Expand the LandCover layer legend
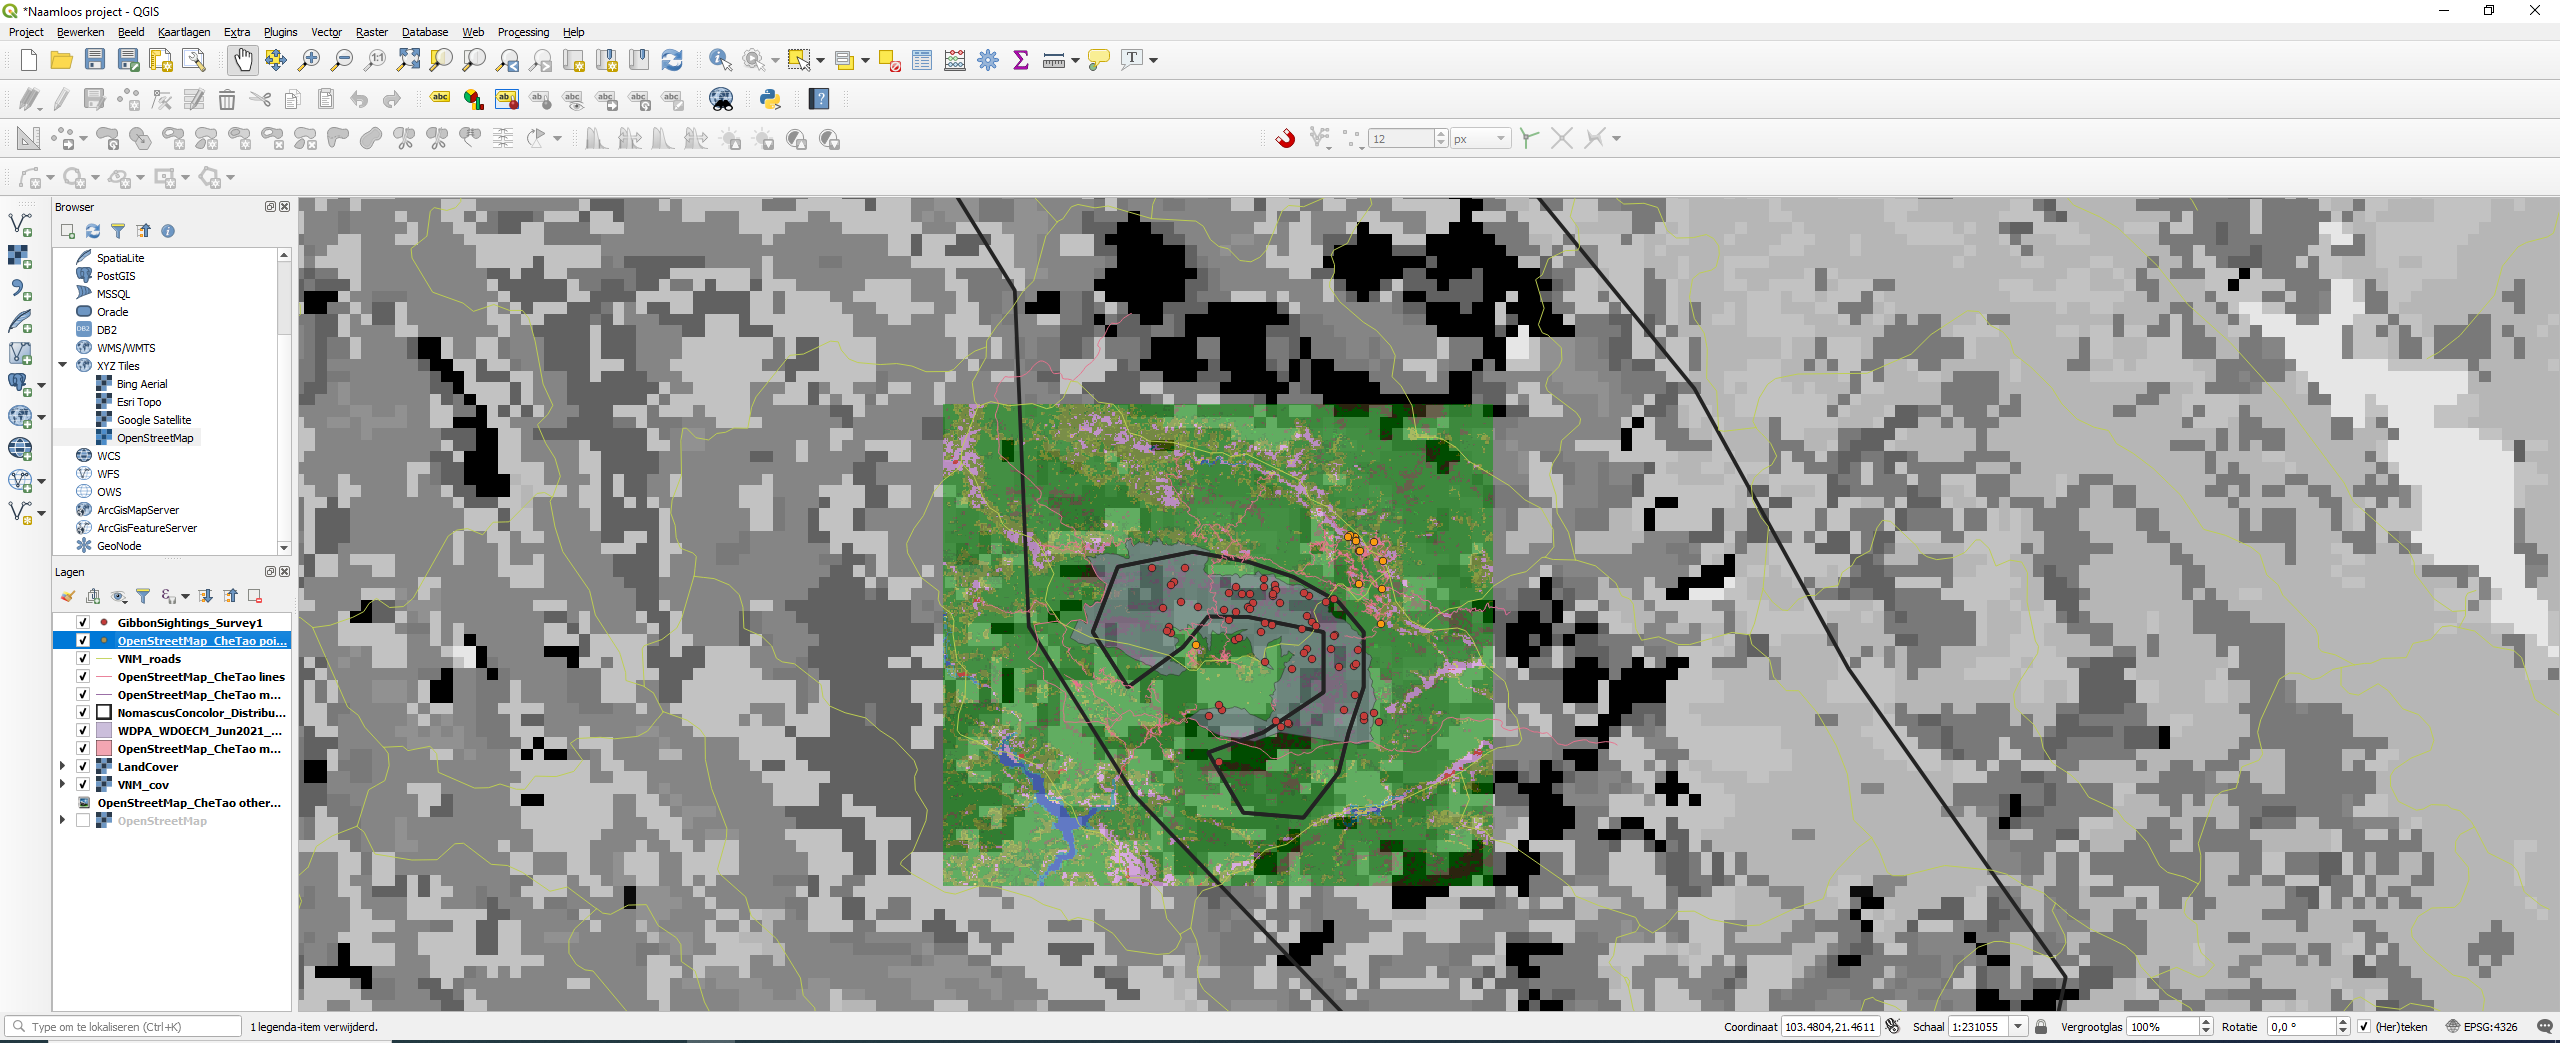 tap(62, 766)
